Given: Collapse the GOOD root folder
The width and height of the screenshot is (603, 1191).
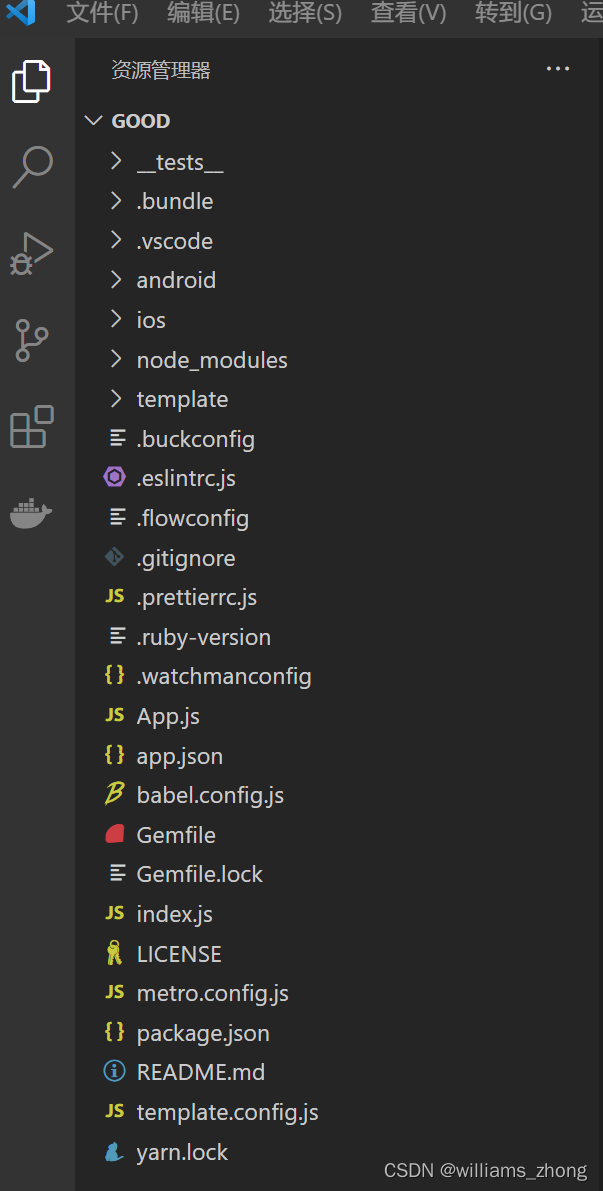Looking at the screenshot, I should click(x=140, y=121).
